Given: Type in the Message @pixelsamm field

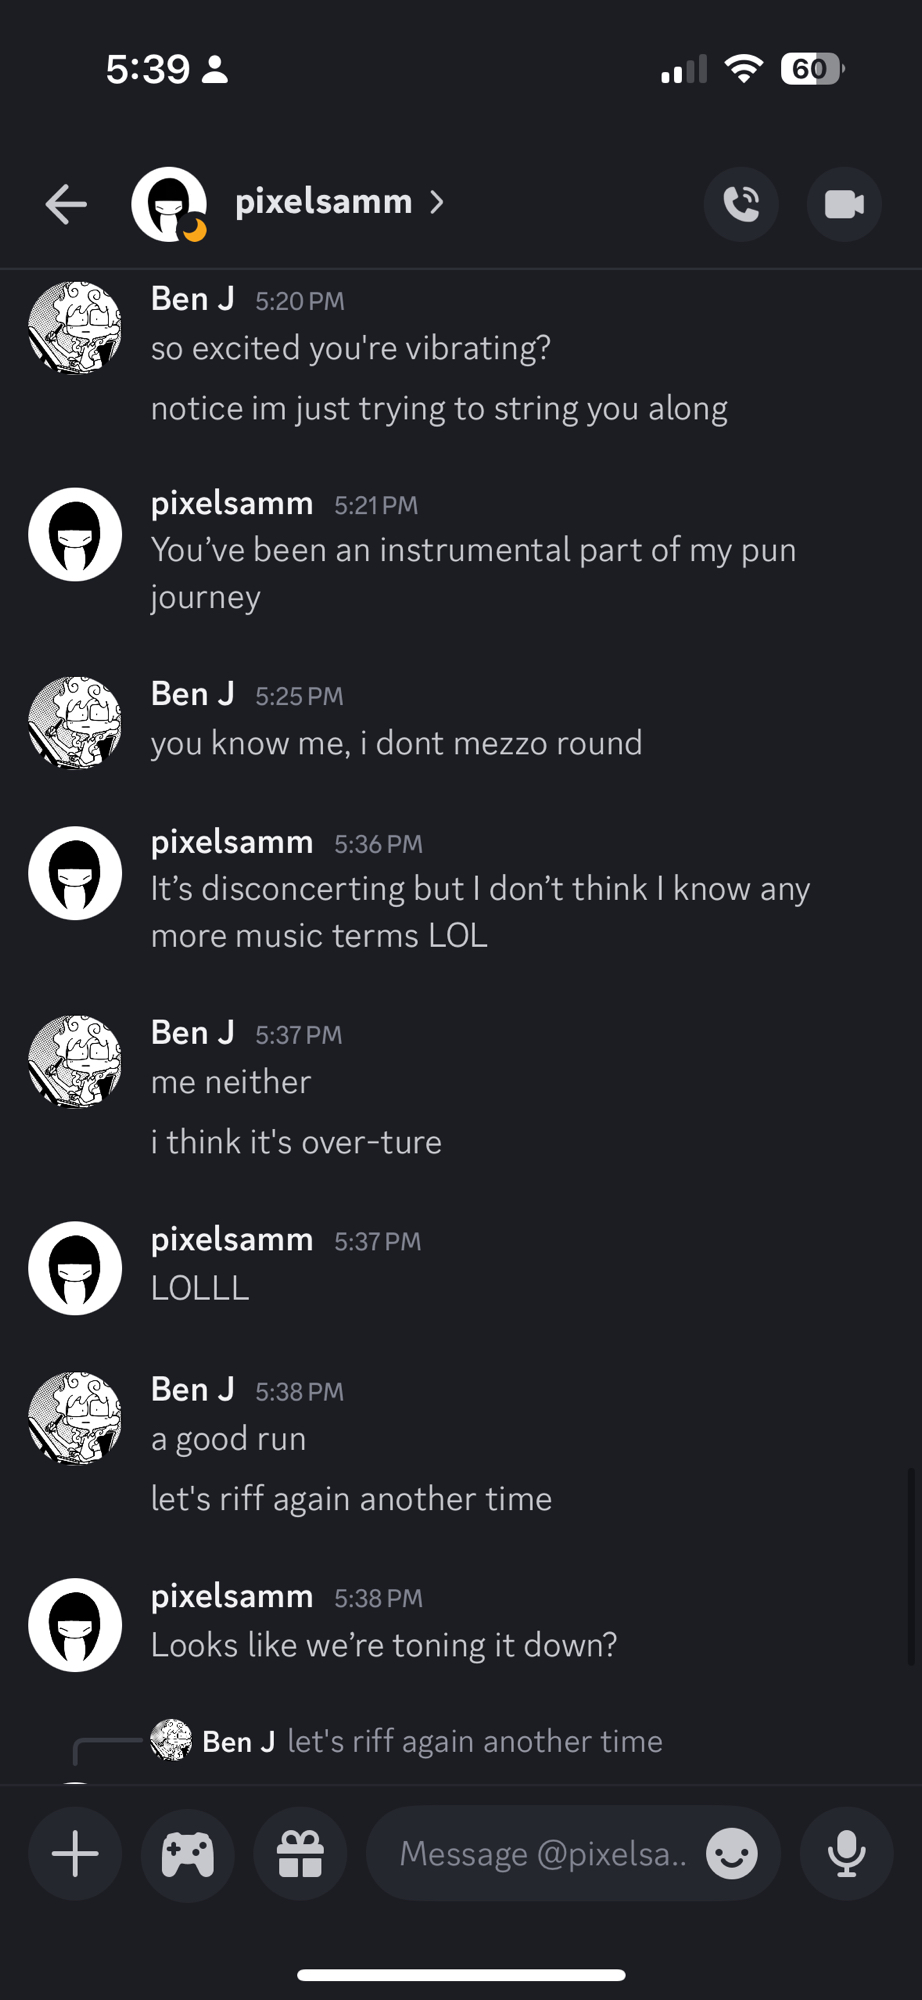Looking at the screenshot, I should point(543,1855).
